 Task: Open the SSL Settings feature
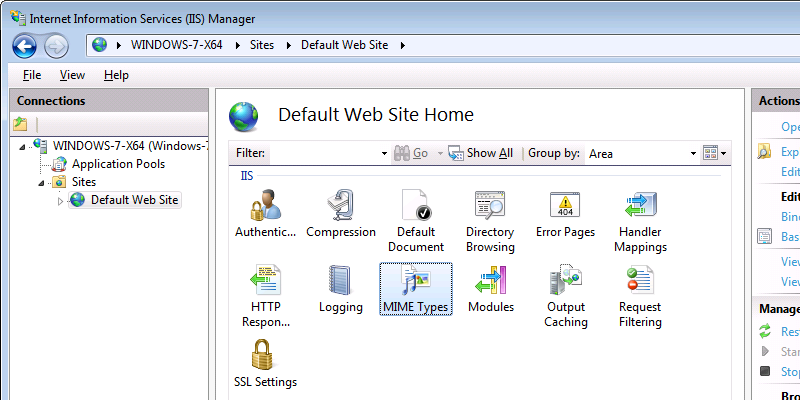(x=265, y=364)
